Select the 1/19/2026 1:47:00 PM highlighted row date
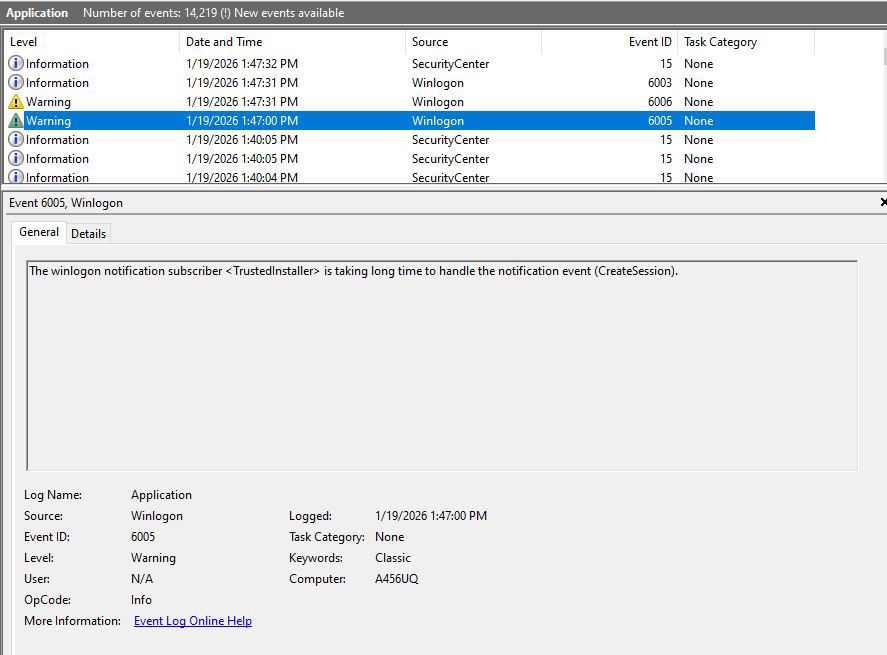This screenshot has height=655, width=887. (x=242, y=120)
